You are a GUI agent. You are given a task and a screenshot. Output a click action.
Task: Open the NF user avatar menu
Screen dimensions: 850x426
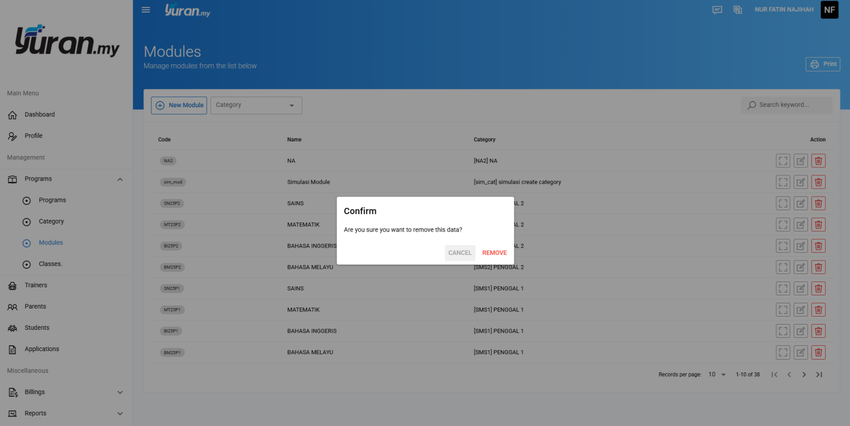coord(829,10)
